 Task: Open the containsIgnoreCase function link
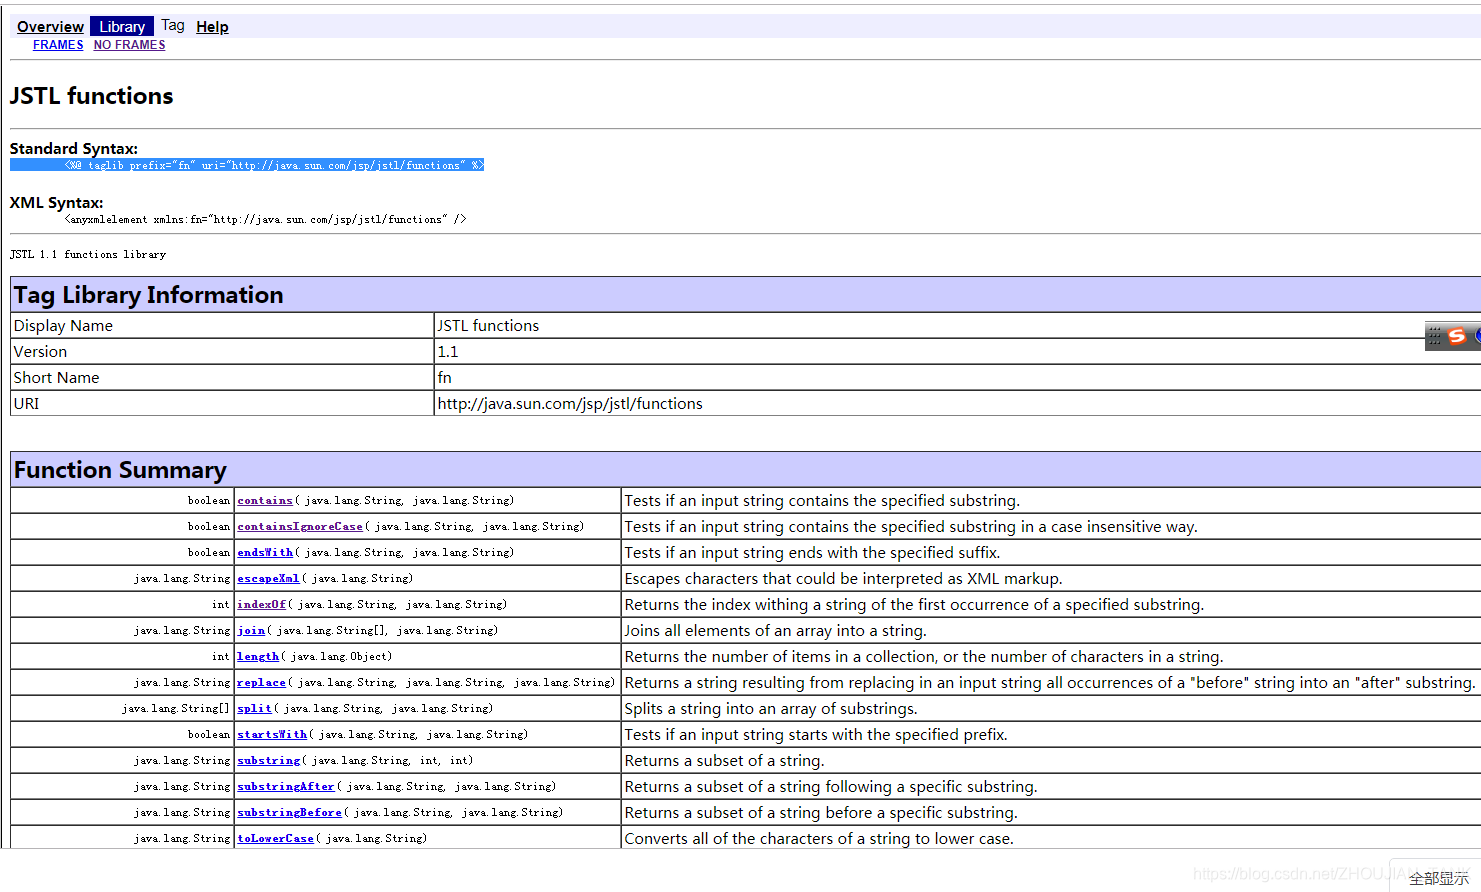(x=300, y=526)
